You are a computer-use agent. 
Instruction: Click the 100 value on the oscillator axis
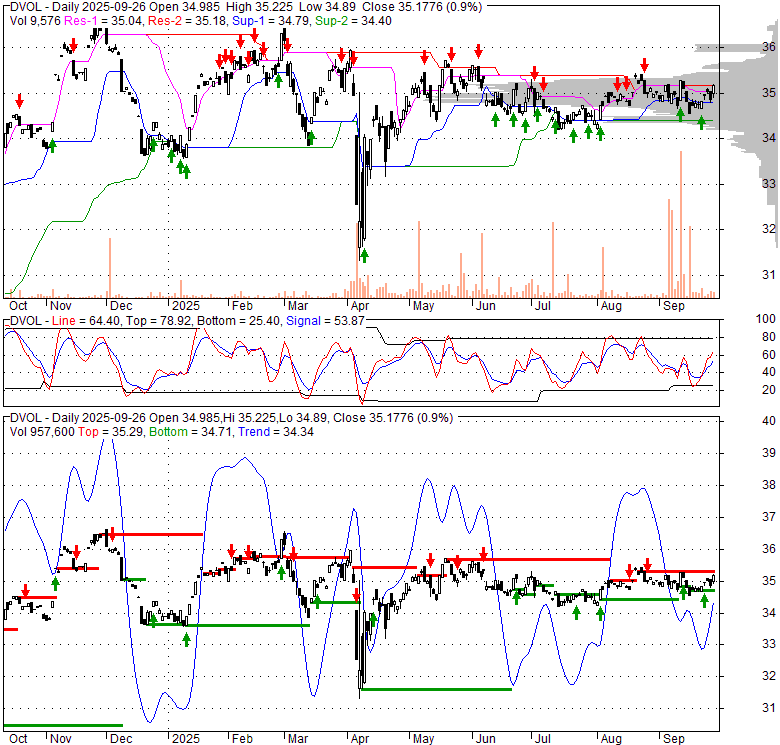(766, 319)
